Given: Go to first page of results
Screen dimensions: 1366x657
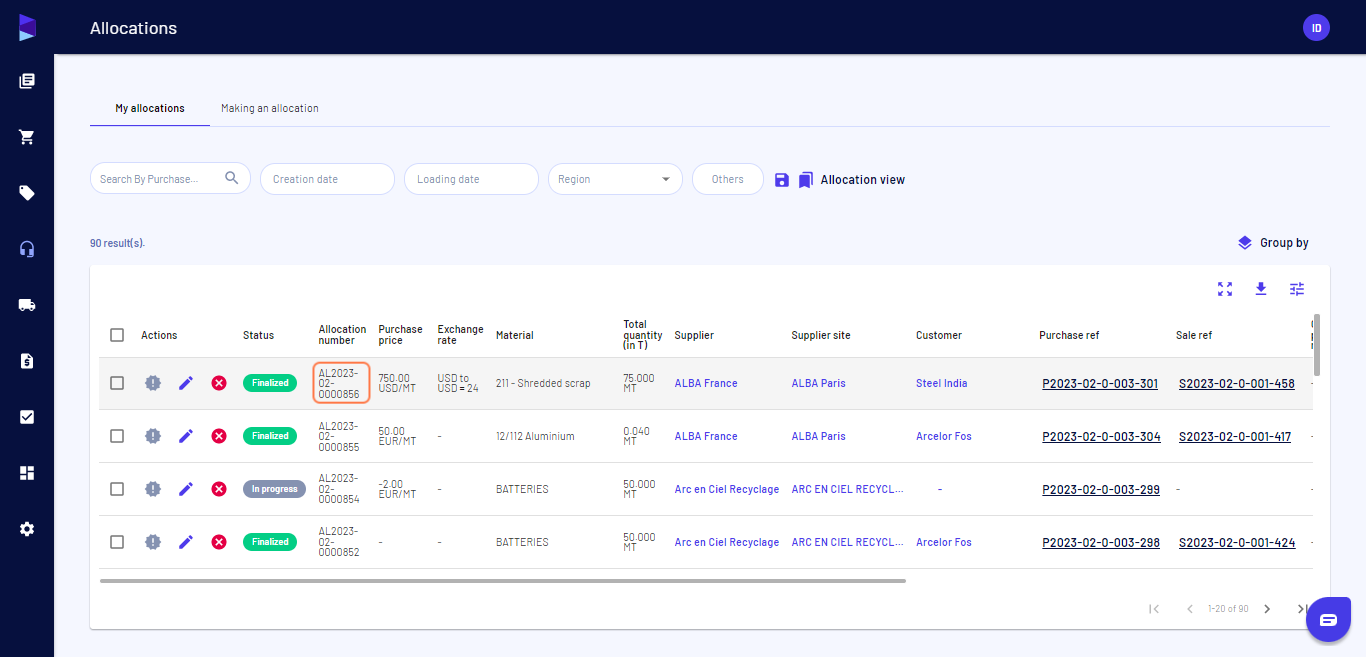Looking at the screenshot, I should pyautogui.click(x=1154, y=609).
